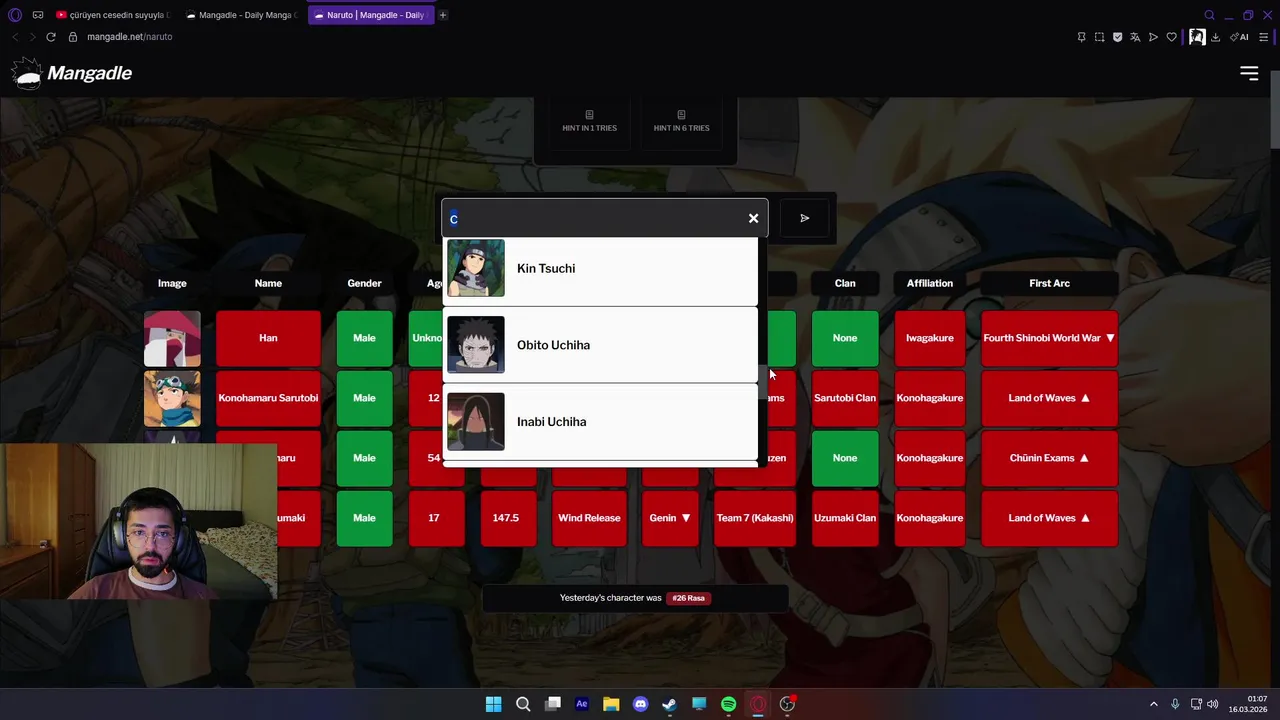Select Obito Uchiha from suggestions
This screenshot has width=1280, height=720.
click(x=600, y=345)
